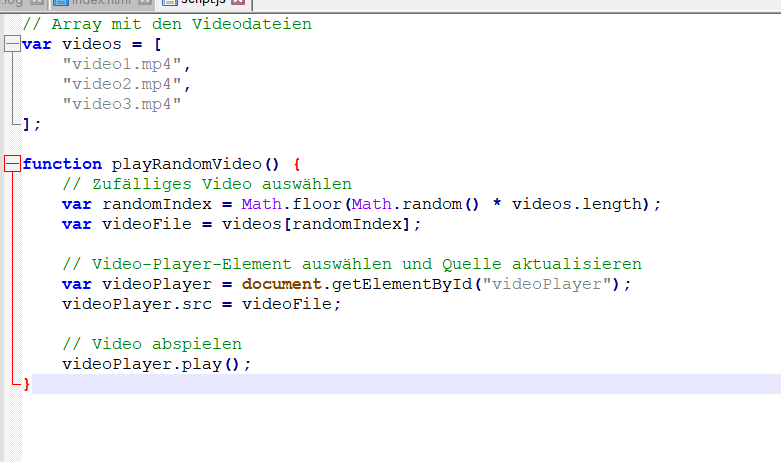Click the comment "// Video abspielen"
The height and width of the screenshot is (462, 781).
tap(152, 344)
